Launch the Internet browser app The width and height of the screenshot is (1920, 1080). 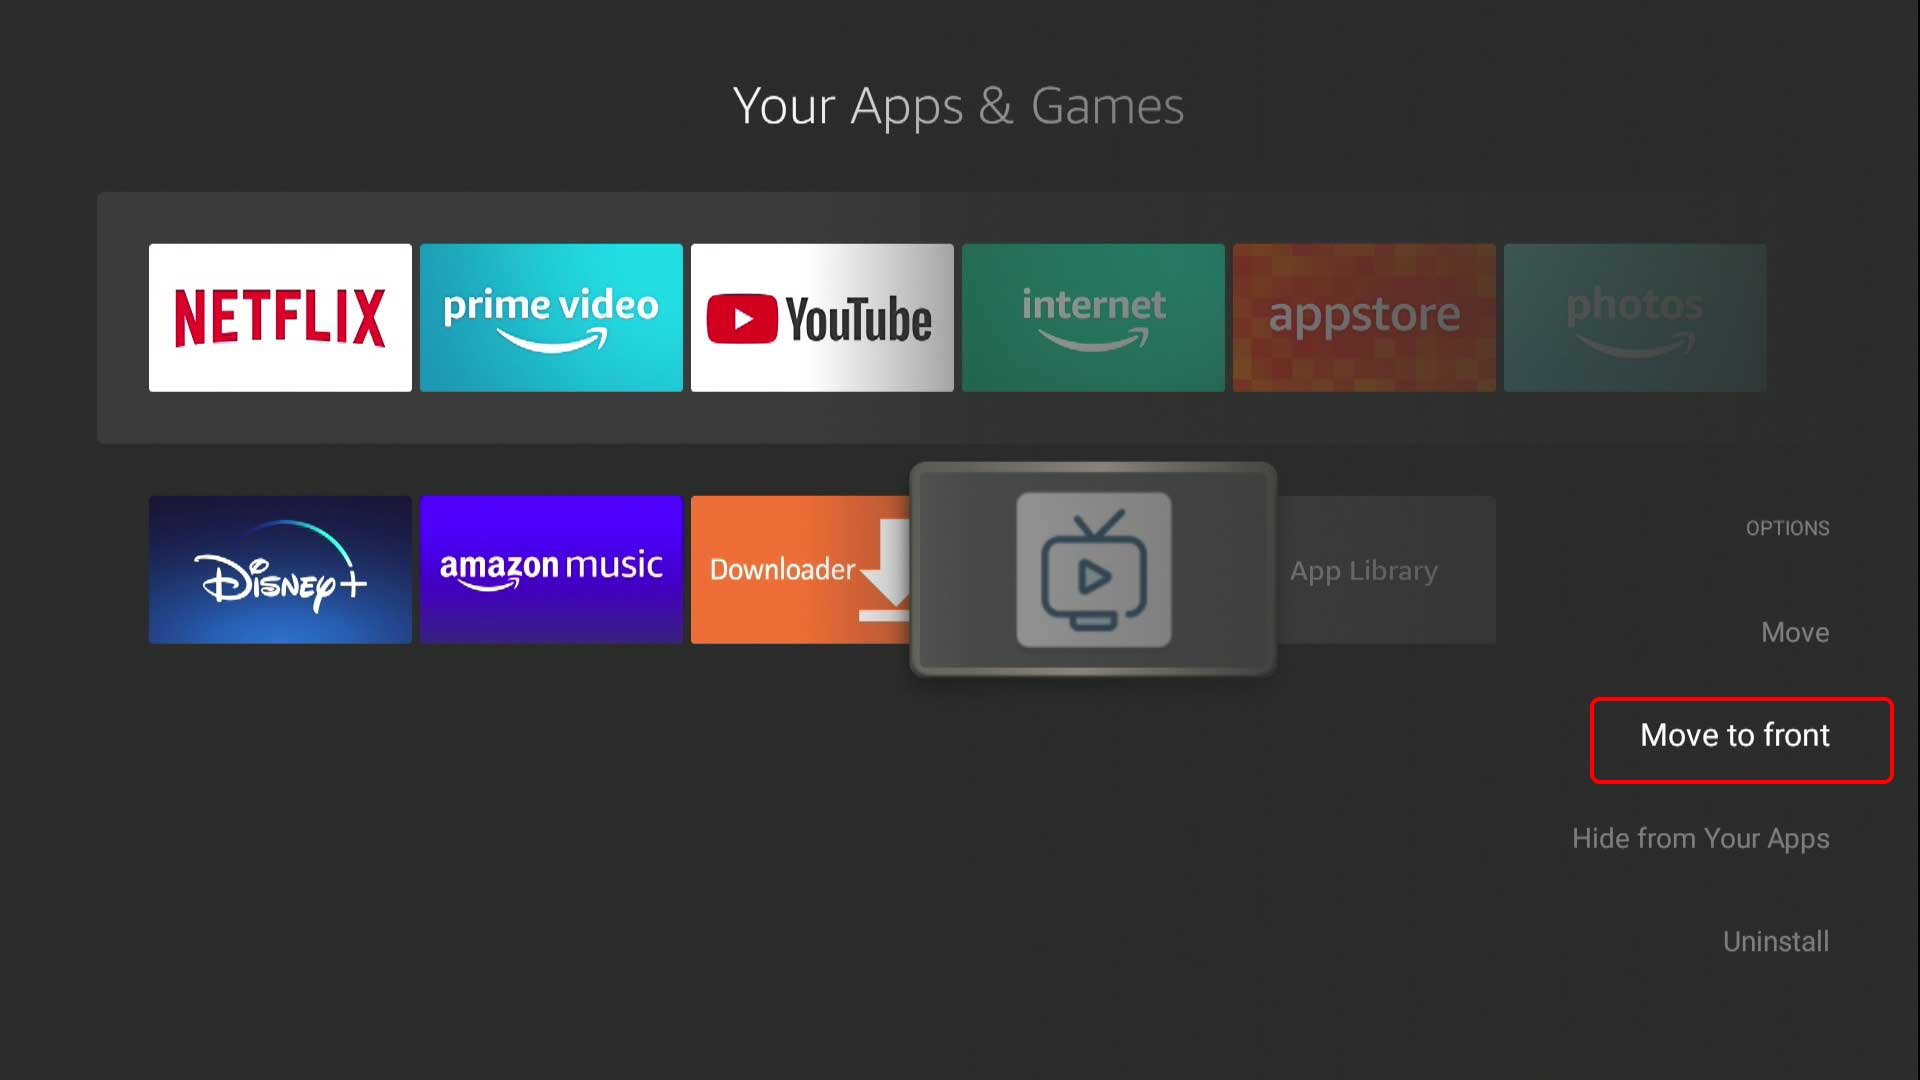pyautogui.click(x=1093, y=316)
